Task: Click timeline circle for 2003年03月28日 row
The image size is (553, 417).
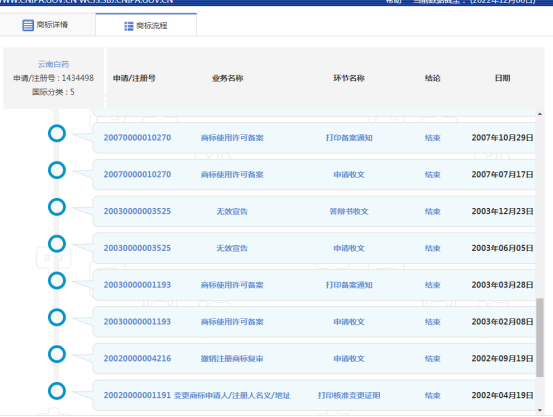Action: (57, 281)
